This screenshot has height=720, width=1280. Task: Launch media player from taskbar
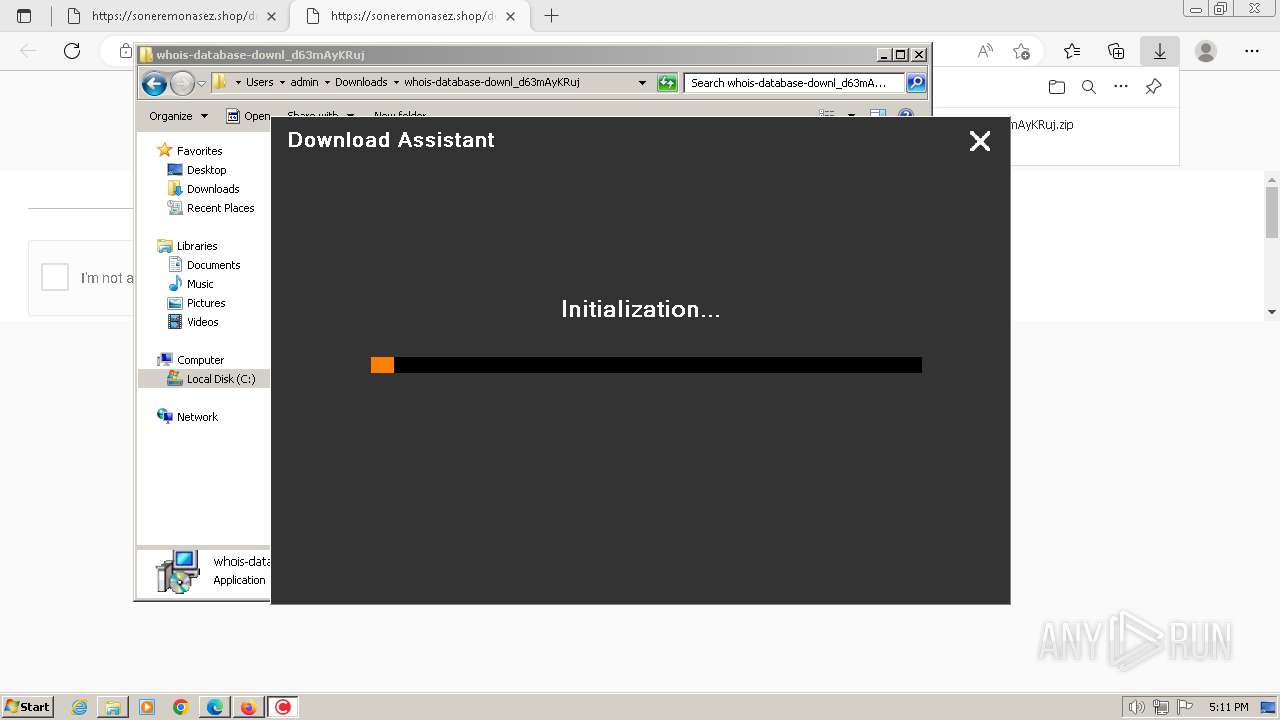pos(147,707)
